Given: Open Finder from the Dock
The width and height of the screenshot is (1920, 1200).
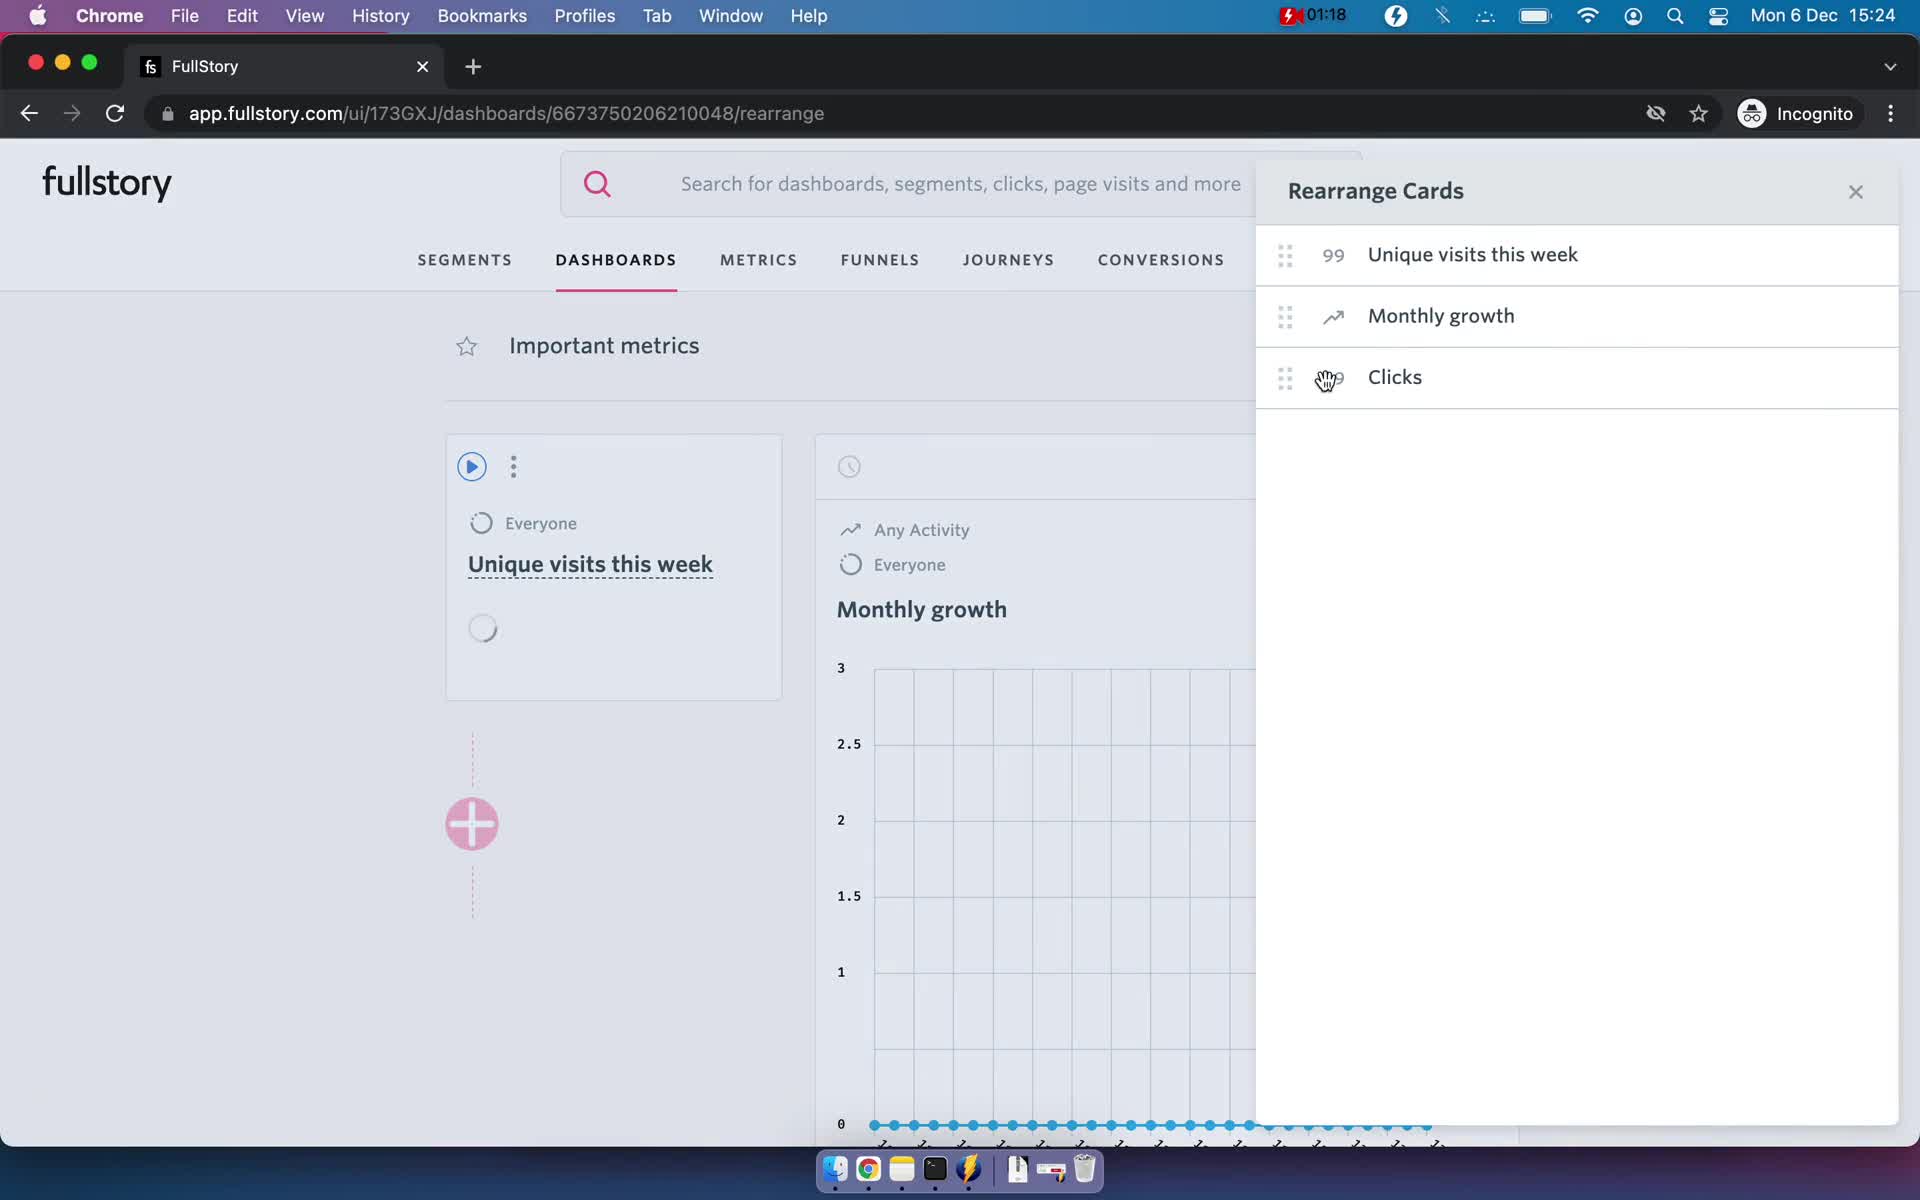Looking at the screenshot, I should [x=835, y=1169].
